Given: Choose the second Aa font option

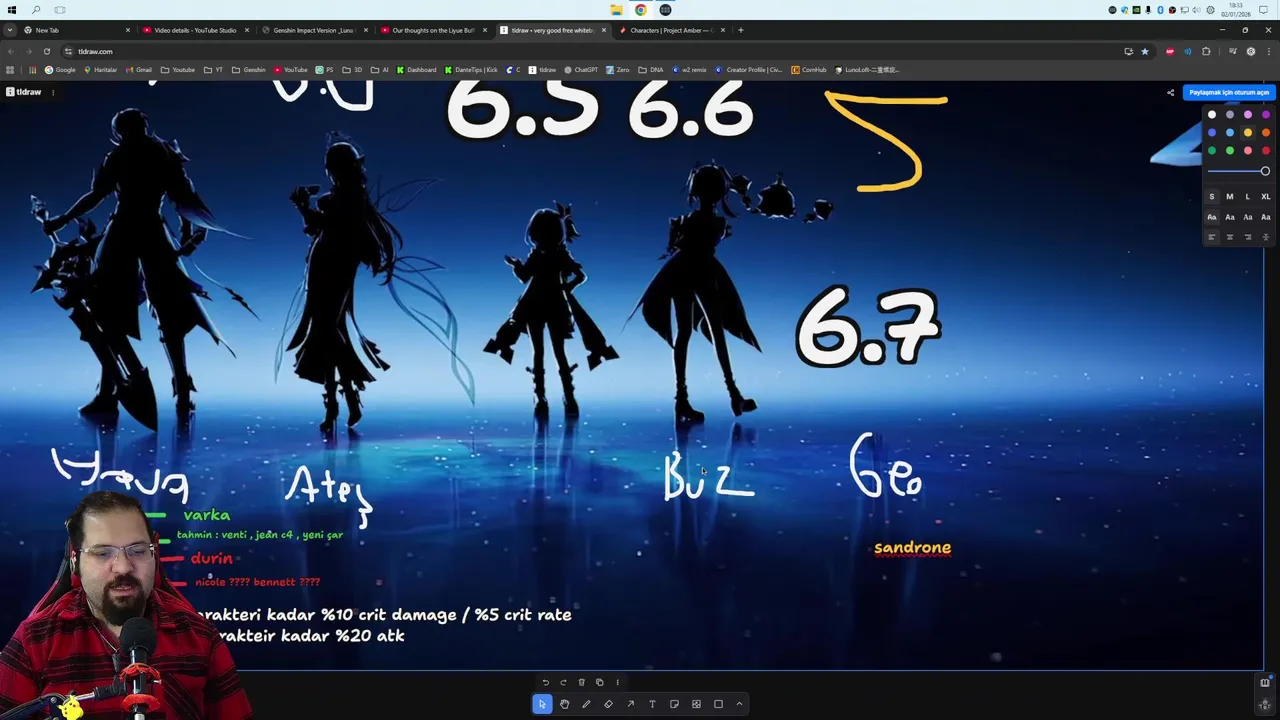Looking at the screenshot, I should click(1230, 217).
